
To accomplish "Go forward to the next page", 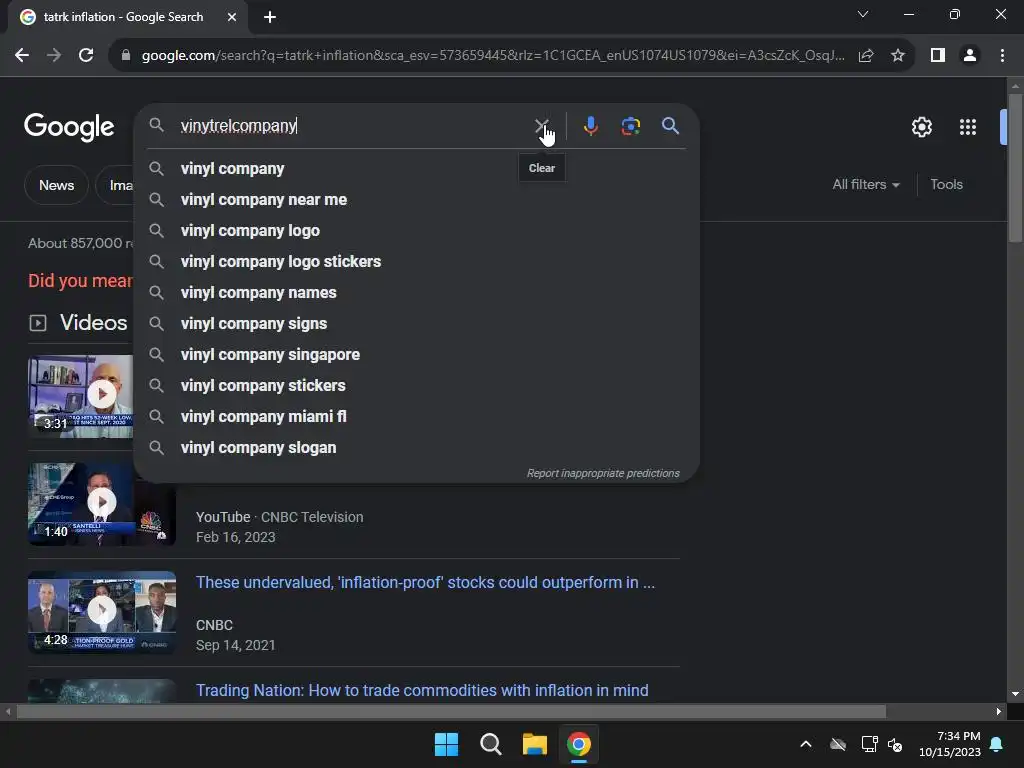I will 54,56.
